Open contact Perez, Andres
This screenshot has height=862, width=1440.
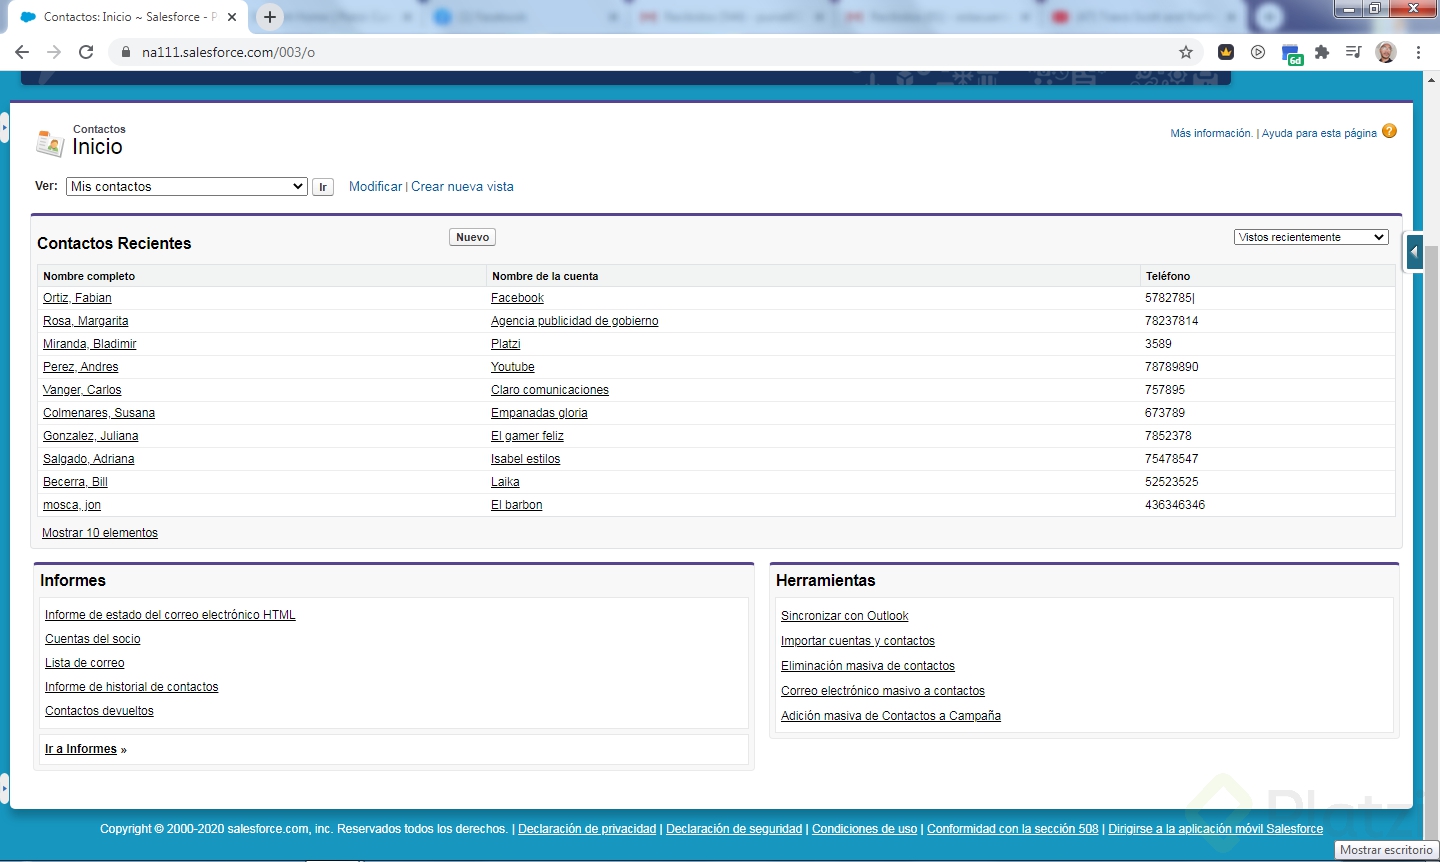pos(80,367)
